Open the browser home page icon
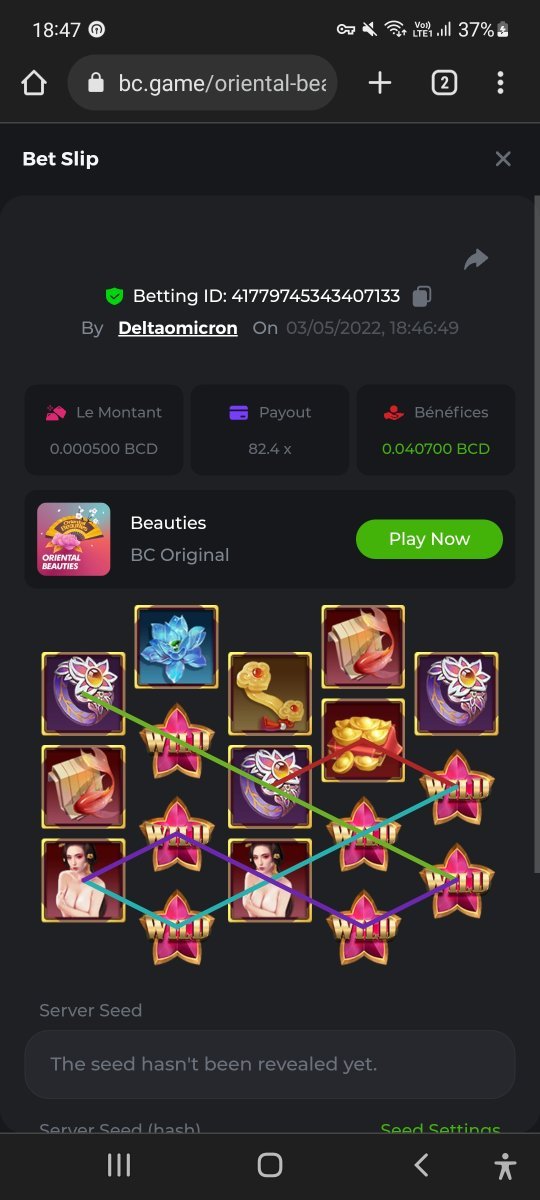This screenshot has width=540, height=1200. [34, 83]
